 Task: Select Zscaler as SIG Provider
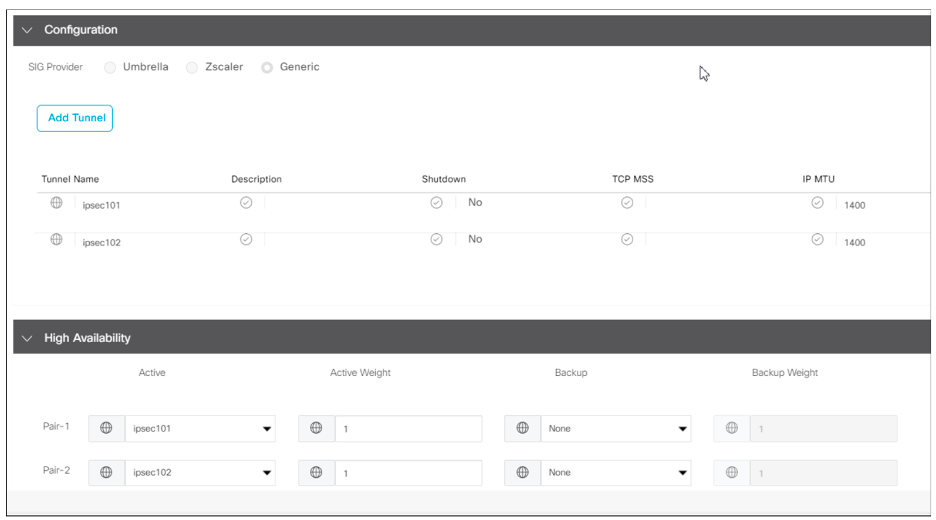click(192, 68)
